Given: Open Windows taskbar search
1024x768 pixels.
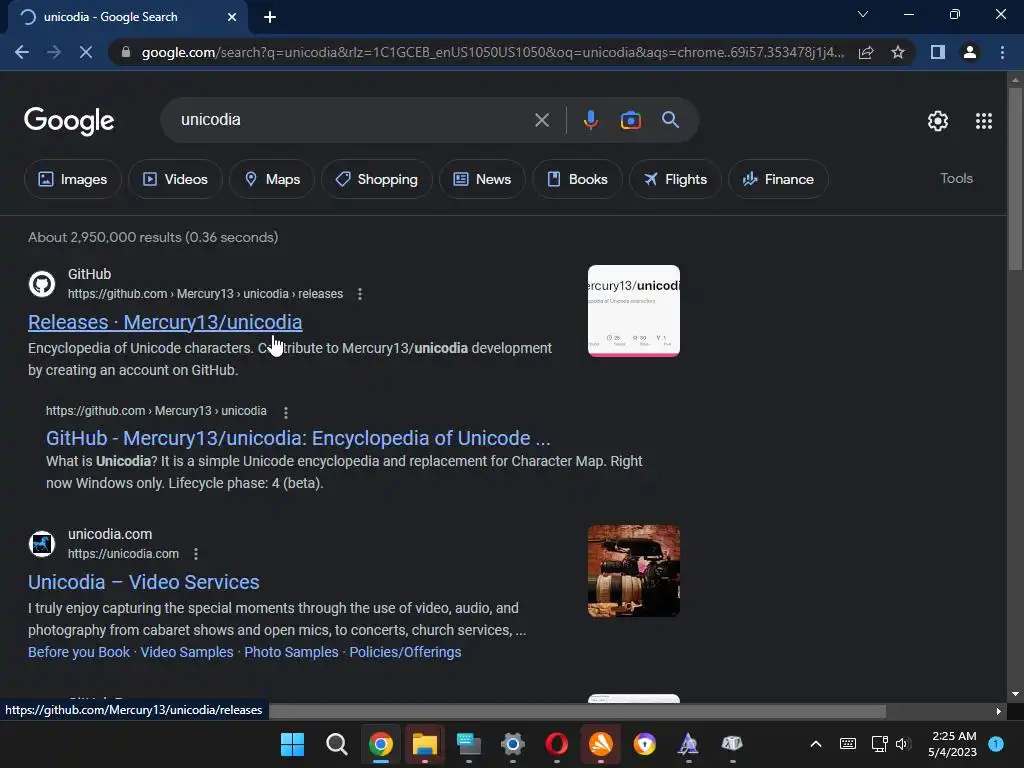Looking at the screenshot, I should pos(336,744).
